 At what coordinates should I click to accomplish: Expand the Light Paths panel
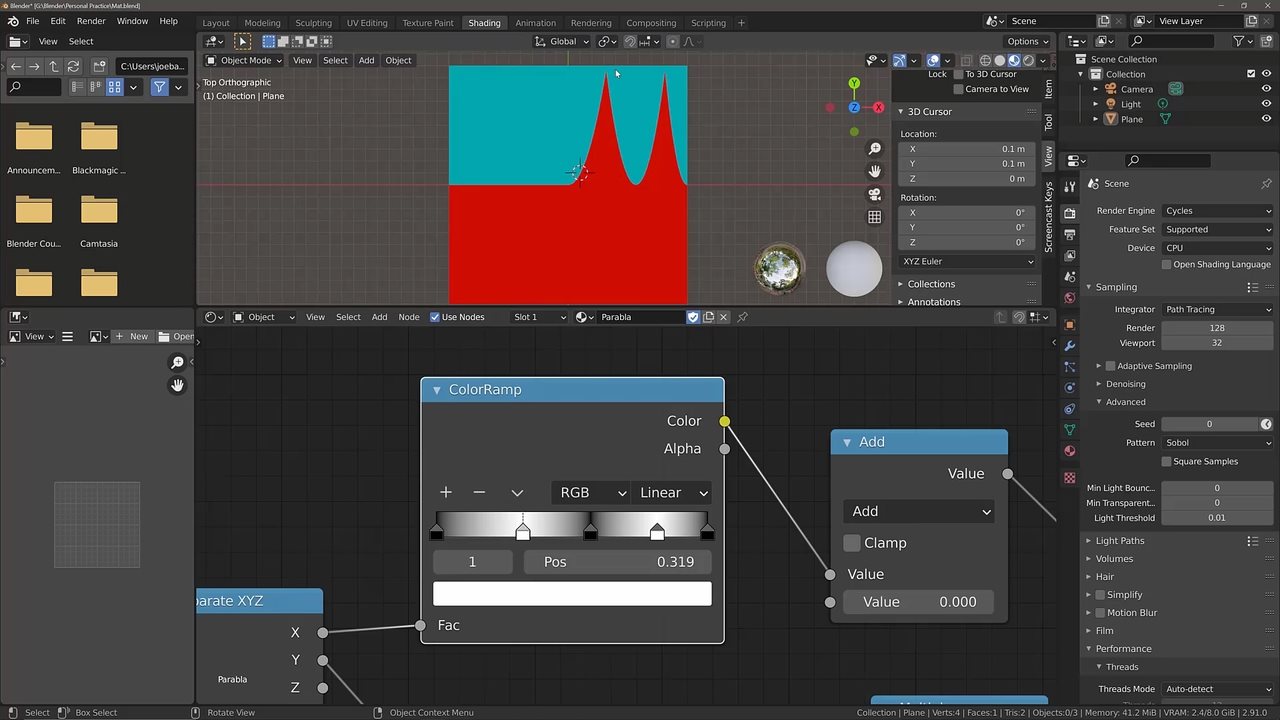pyautogui.click(x=1119, y=541)
